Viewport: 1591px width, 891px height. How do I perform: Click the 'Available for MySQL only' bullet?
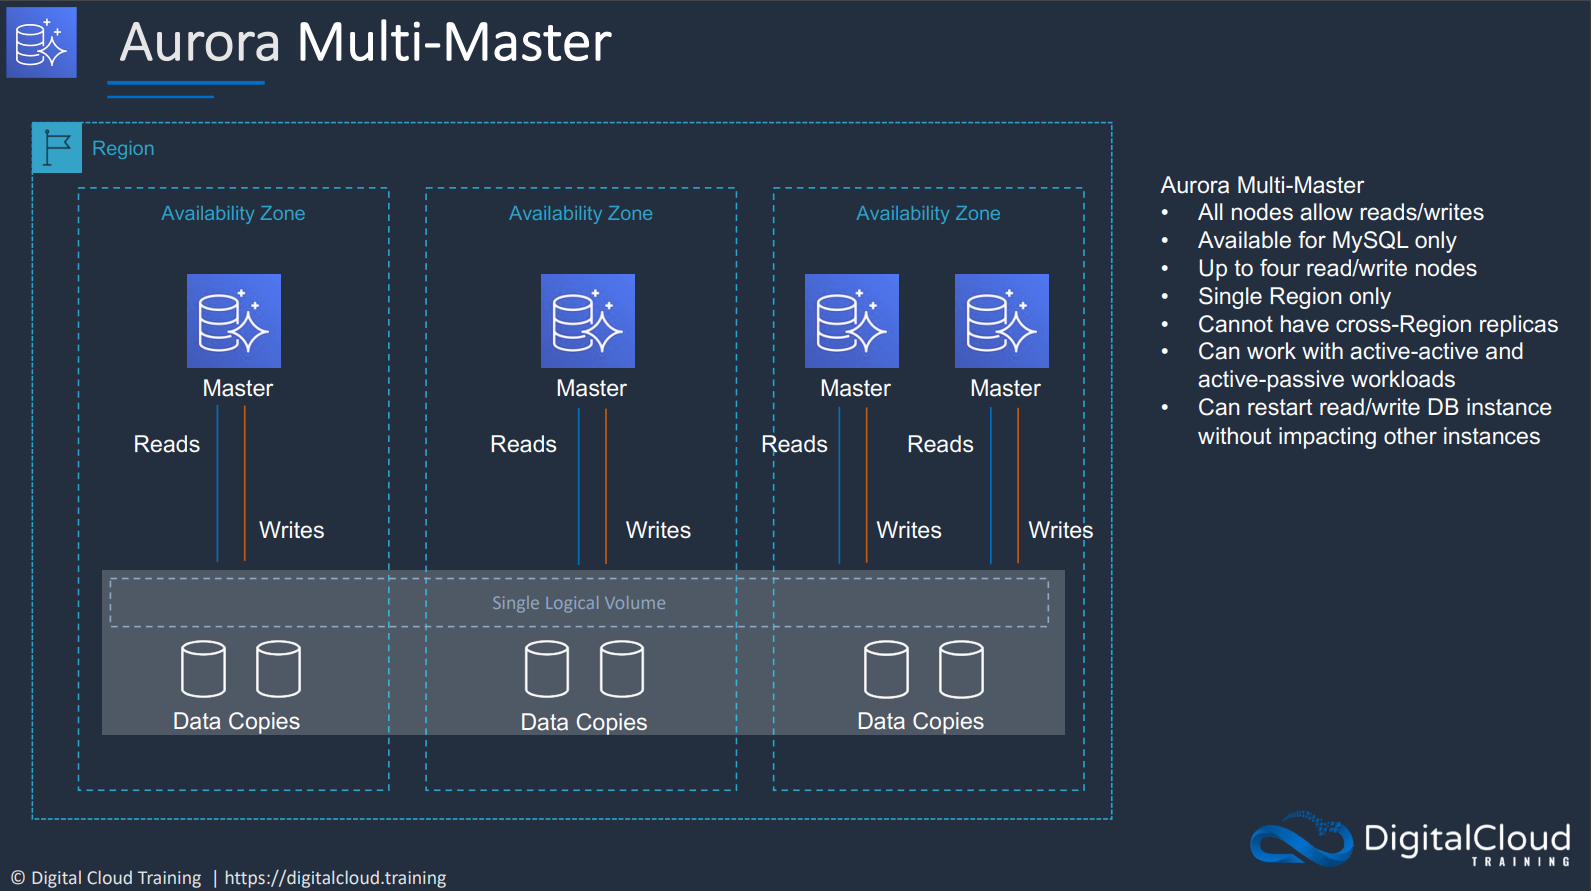1327,240
